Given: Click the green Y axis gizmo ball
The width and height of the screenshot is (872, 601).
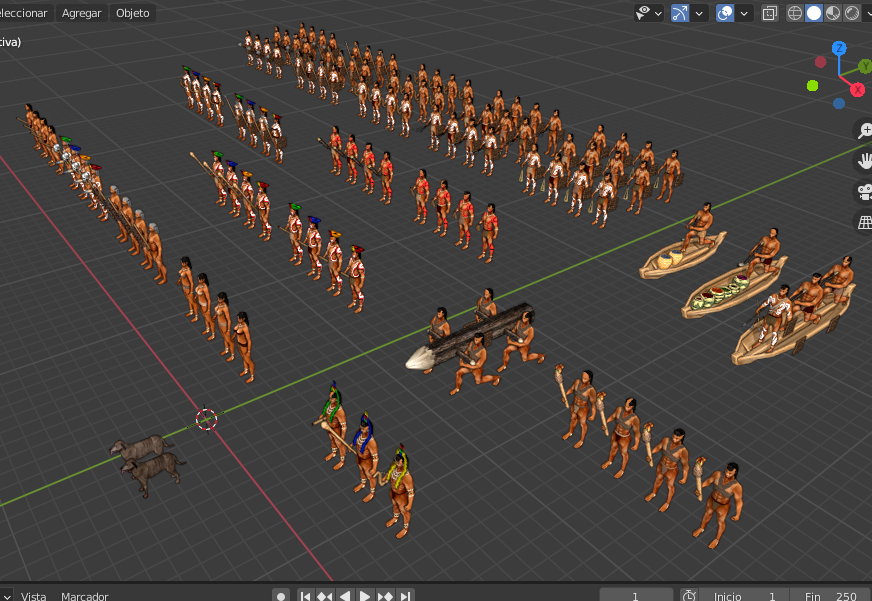Looking at the screenshot, I should point(865,66).
